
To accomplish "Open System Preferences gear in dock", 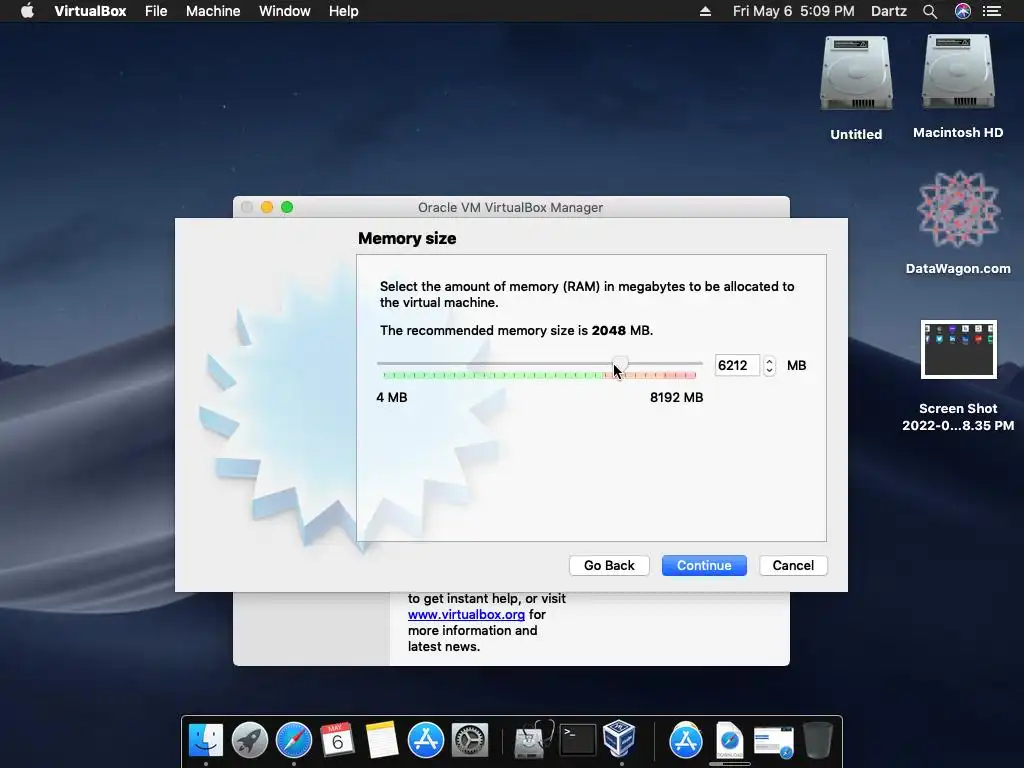I will click(x=470, y=740).
